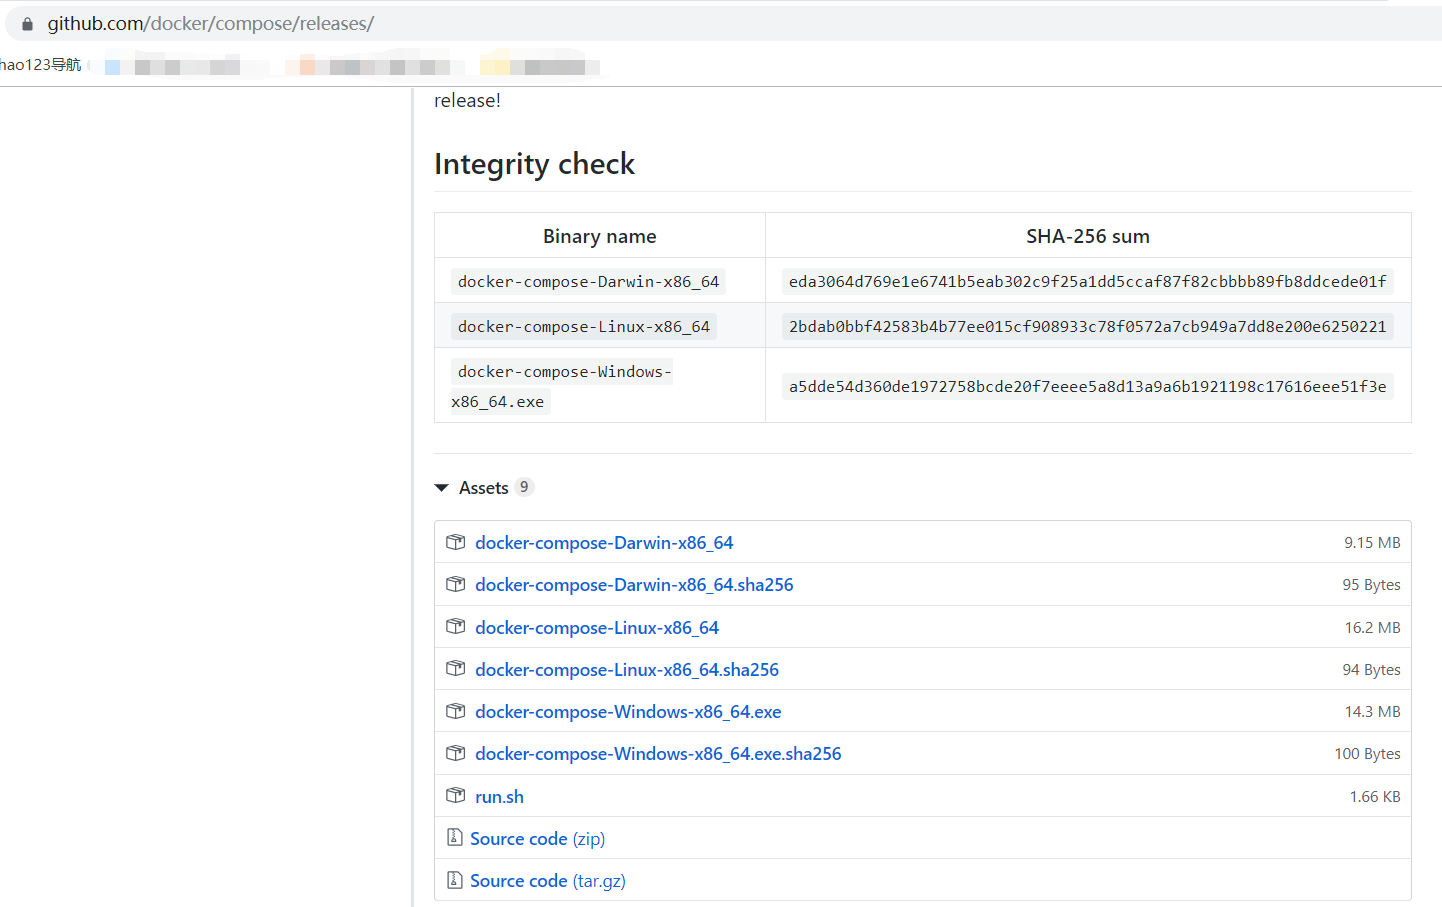
Task: Click SHA sum starting with a5dde54d
Action: [1088, 387]
